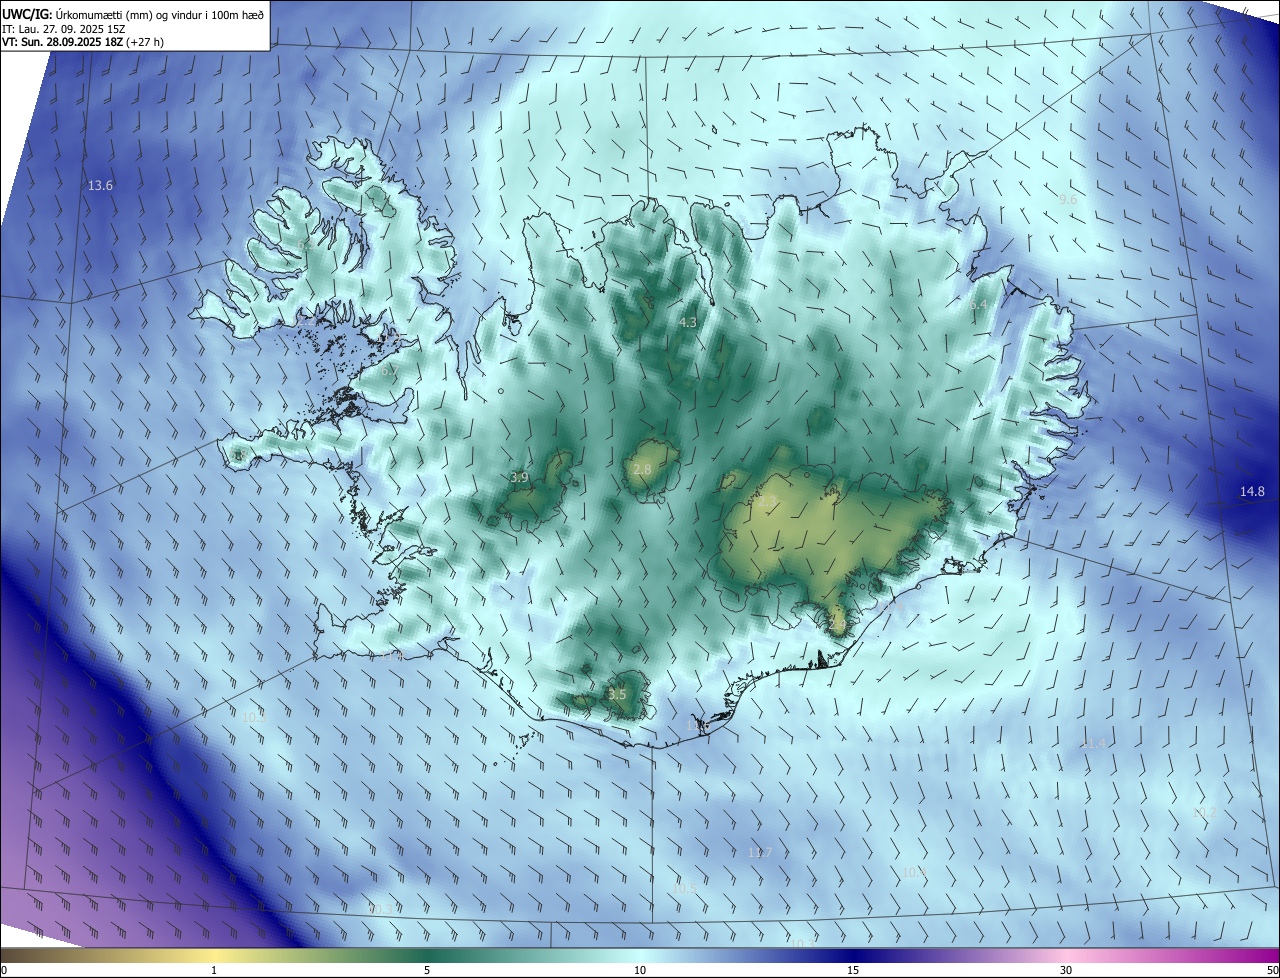Click the 0 tick on the color scale
Viewport: 1280px width, 978px height.
4,970
